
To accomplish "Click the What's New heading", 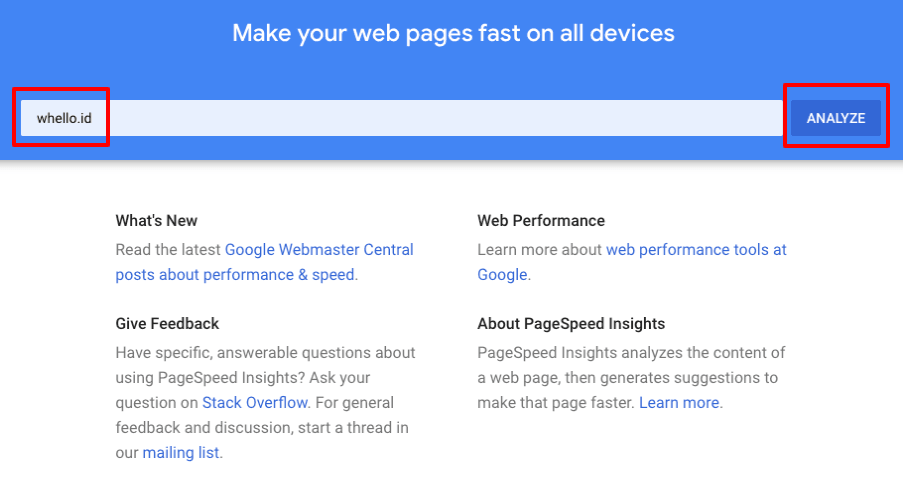I will click(x=156, y=220).
